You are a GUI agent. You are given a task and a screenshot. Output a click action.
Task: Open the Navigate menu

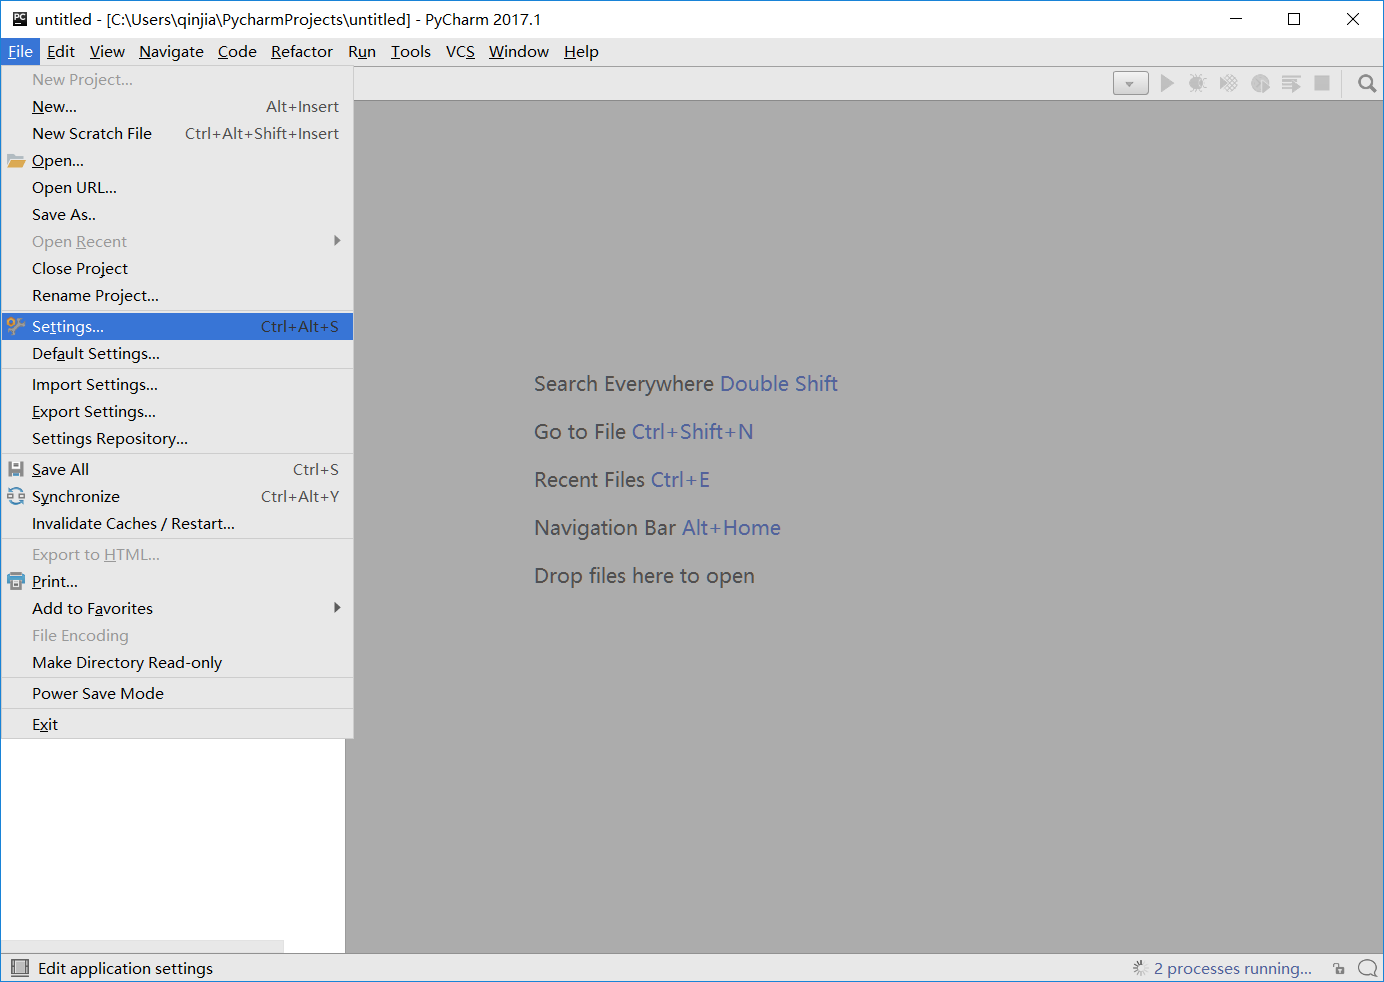click(170, 51)
